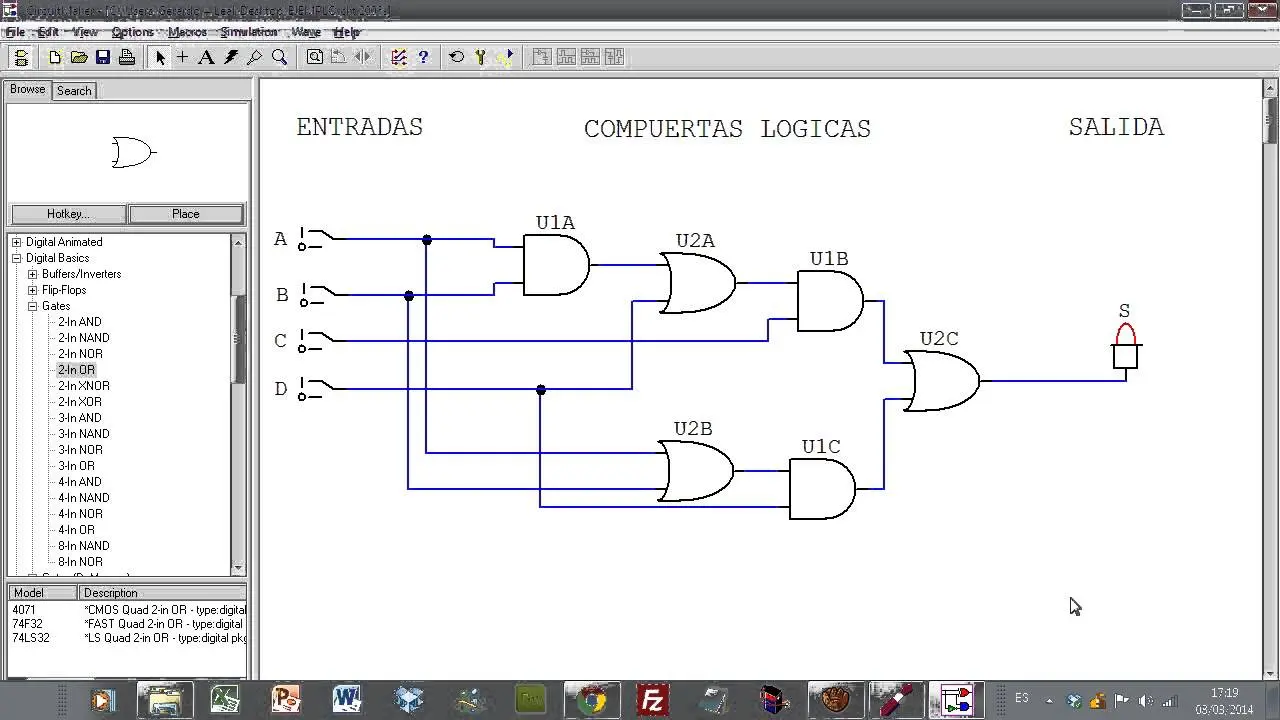The width and height of the screenshot is (1280, 720).
Task: Select the Delete tool lightning icon
Action: (231, 57)
